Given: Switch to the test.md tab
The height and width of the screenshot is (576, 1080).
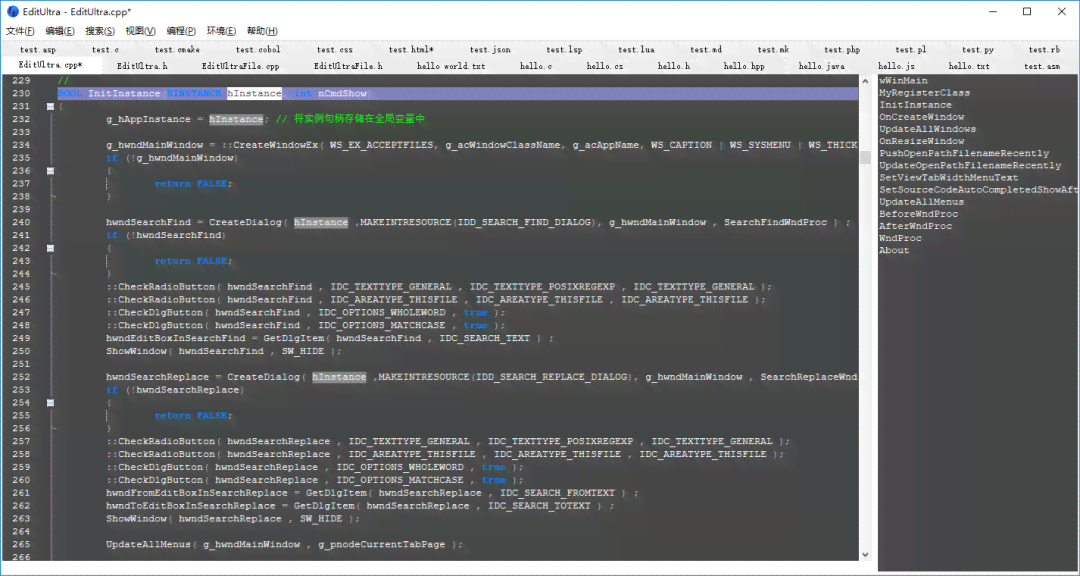Looking at the screenshot, I should pos(706,50).
